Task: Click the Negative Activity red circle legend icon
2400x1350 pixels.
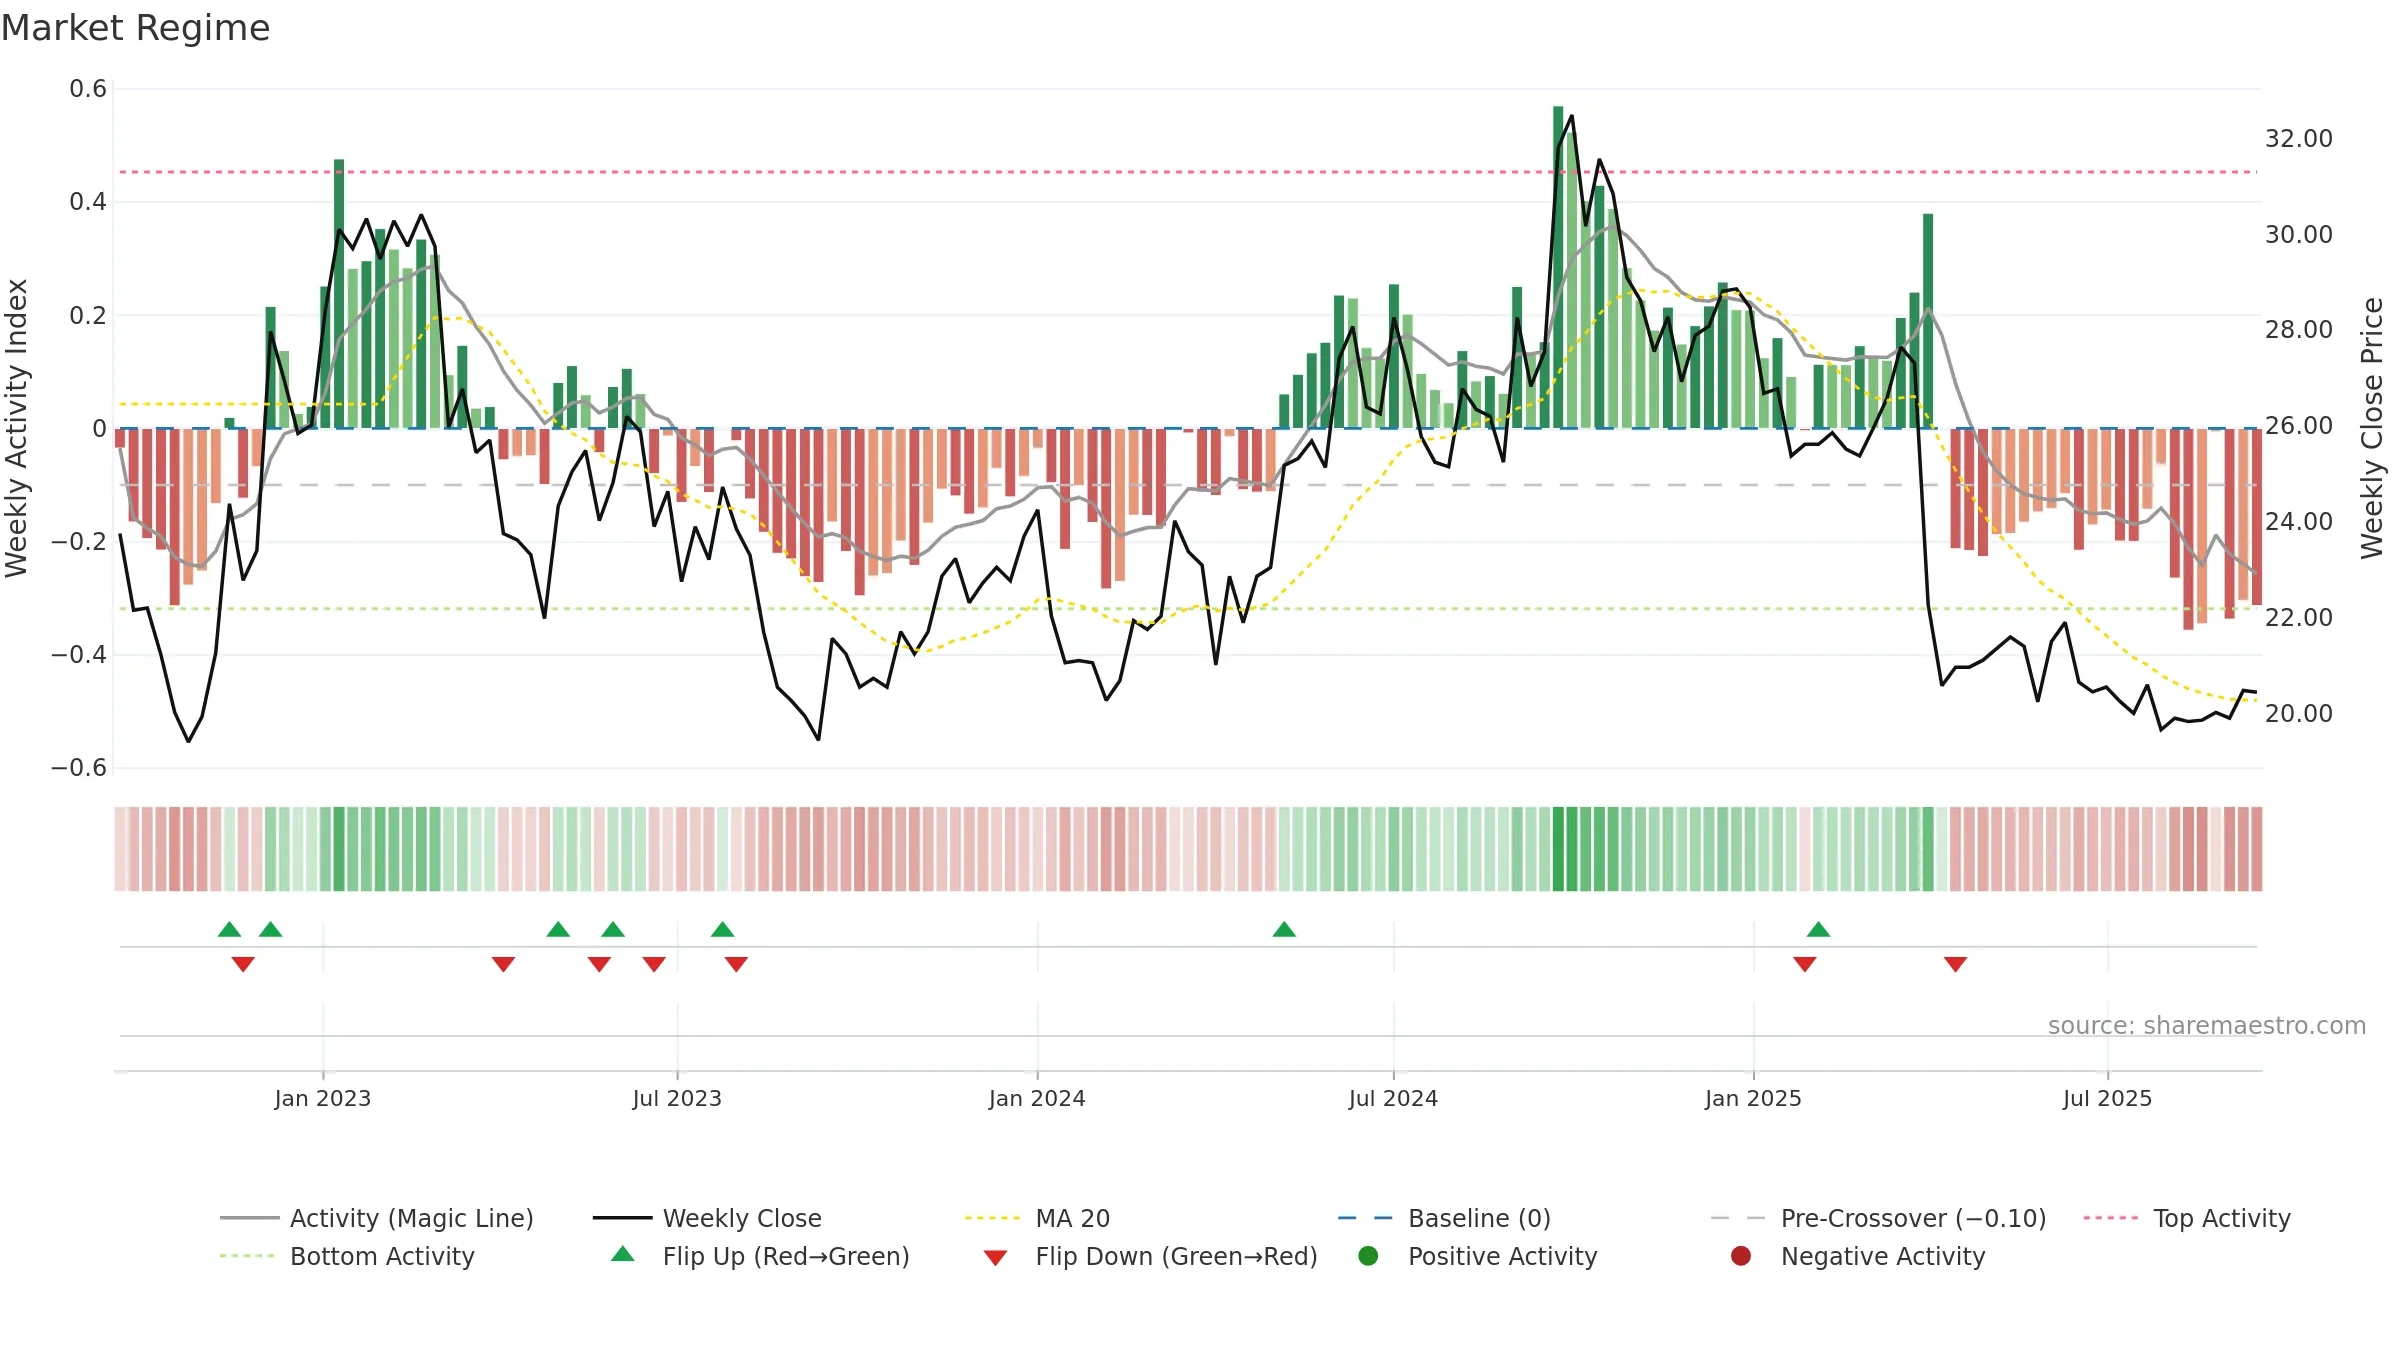Action: 1741,1256
